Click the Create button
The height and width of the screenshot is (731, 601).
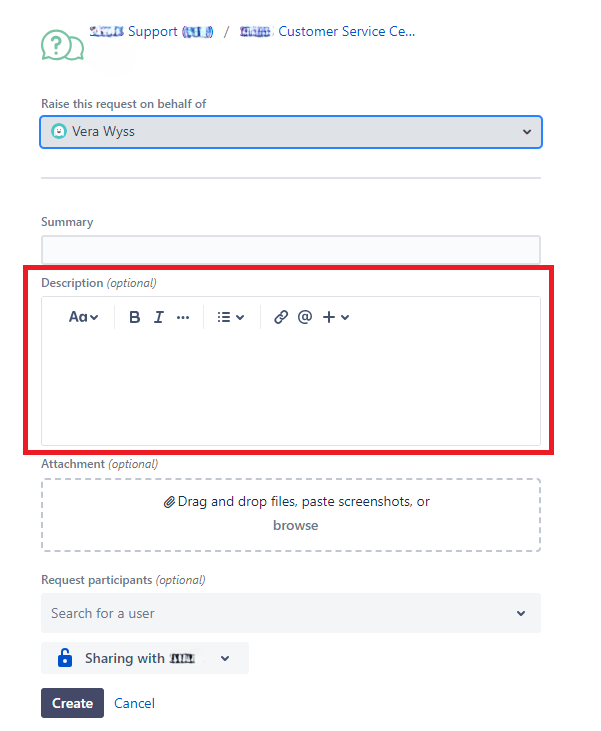click(72, 703)
